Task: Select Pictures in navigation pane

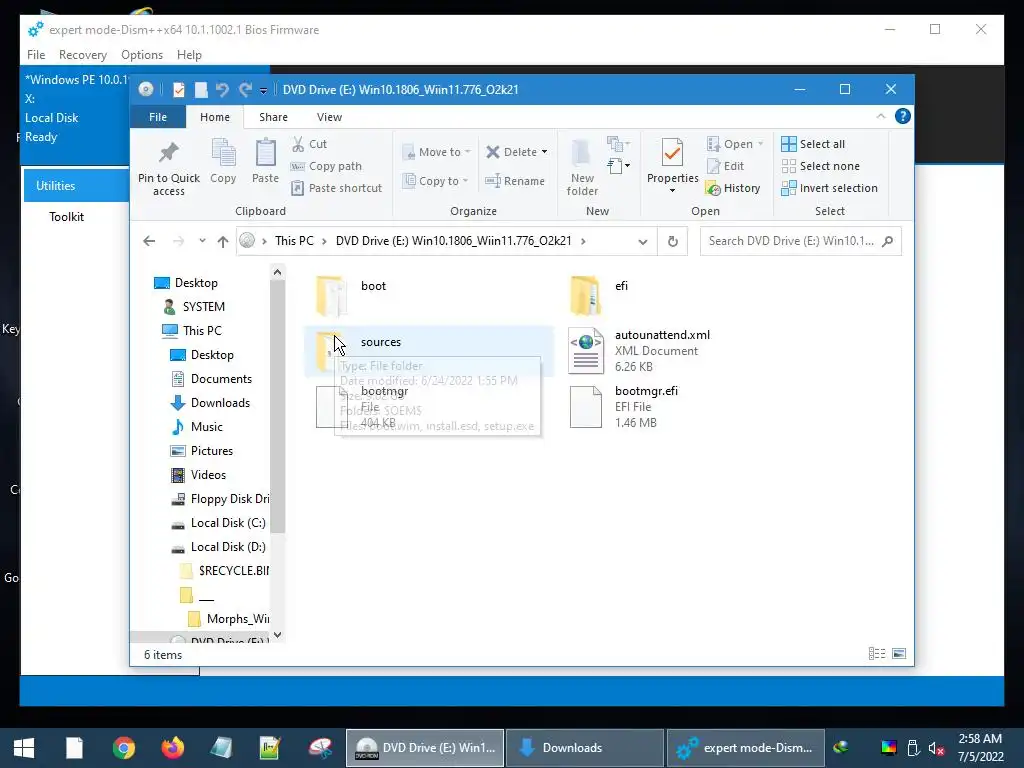Action: [x=202, y=451]
